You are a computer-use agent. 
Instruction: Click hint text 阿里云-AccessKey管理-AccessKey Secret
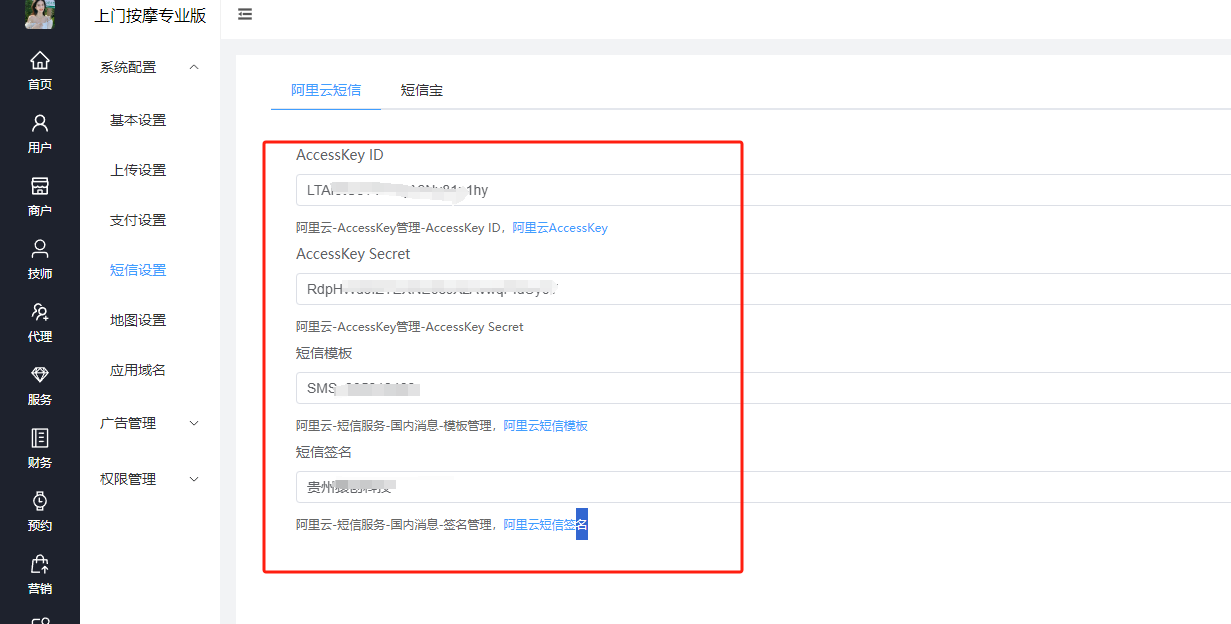click(x=410, y=327)
